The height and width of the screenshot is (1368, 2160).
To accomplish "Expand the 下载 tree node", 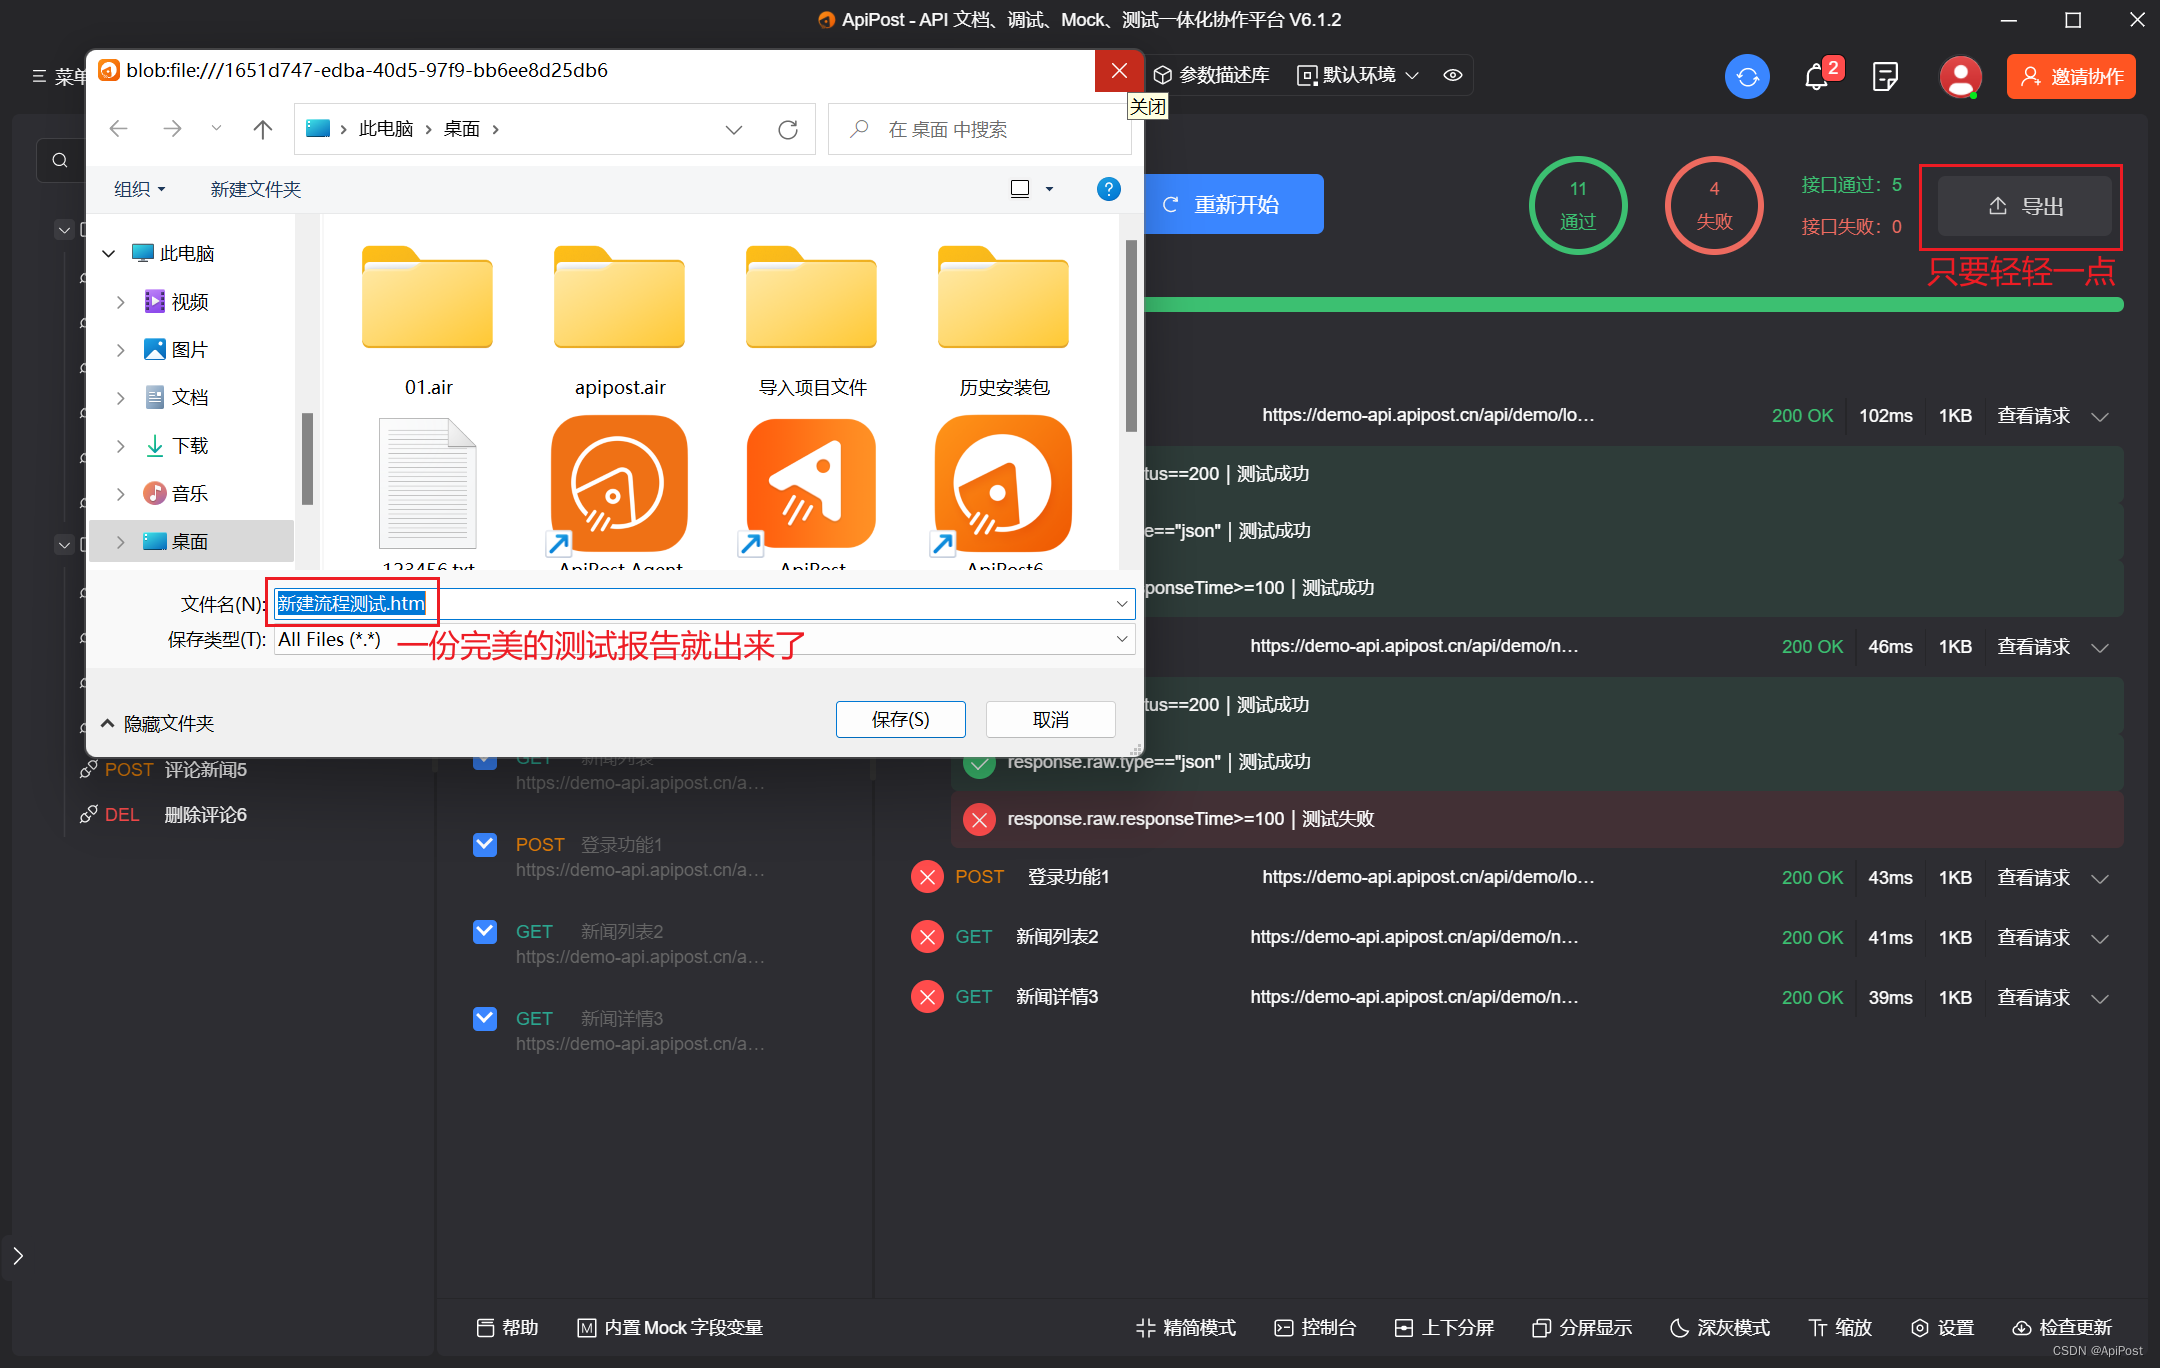I will point(121,446).
